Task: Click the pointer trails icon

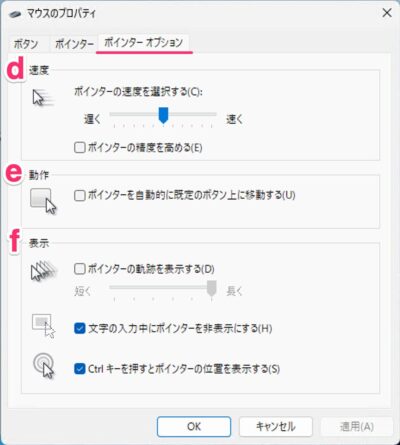Action: tap(44, 270)
